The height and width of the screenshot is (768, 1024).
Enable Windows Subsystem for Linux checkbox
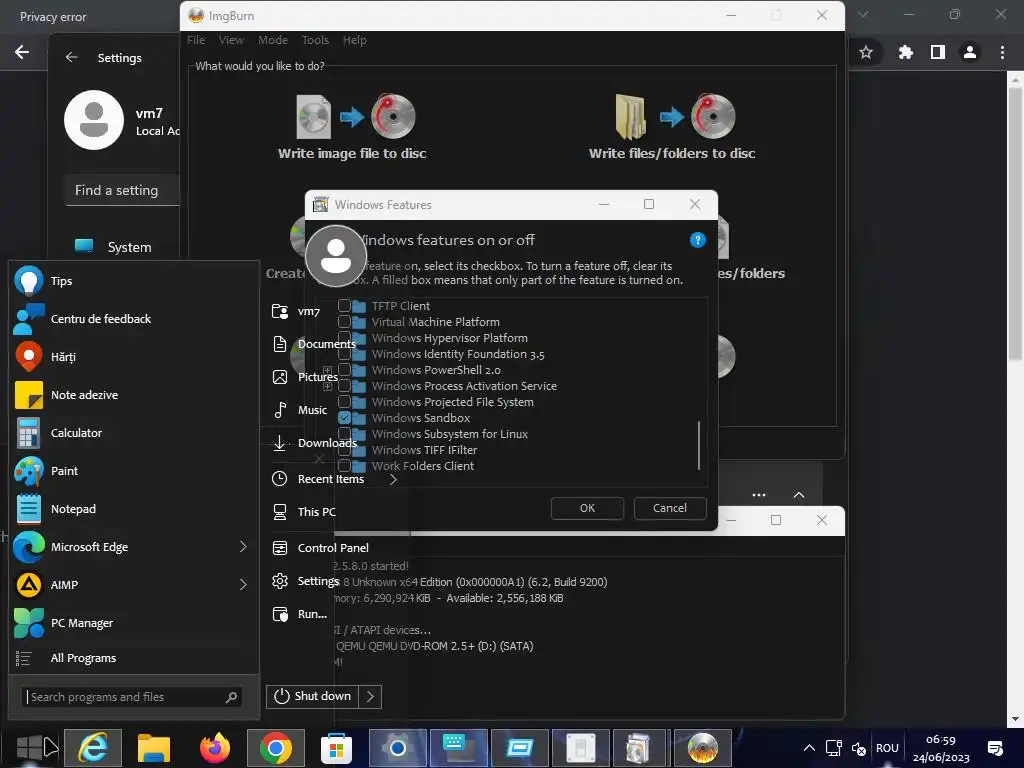point(344,433)
